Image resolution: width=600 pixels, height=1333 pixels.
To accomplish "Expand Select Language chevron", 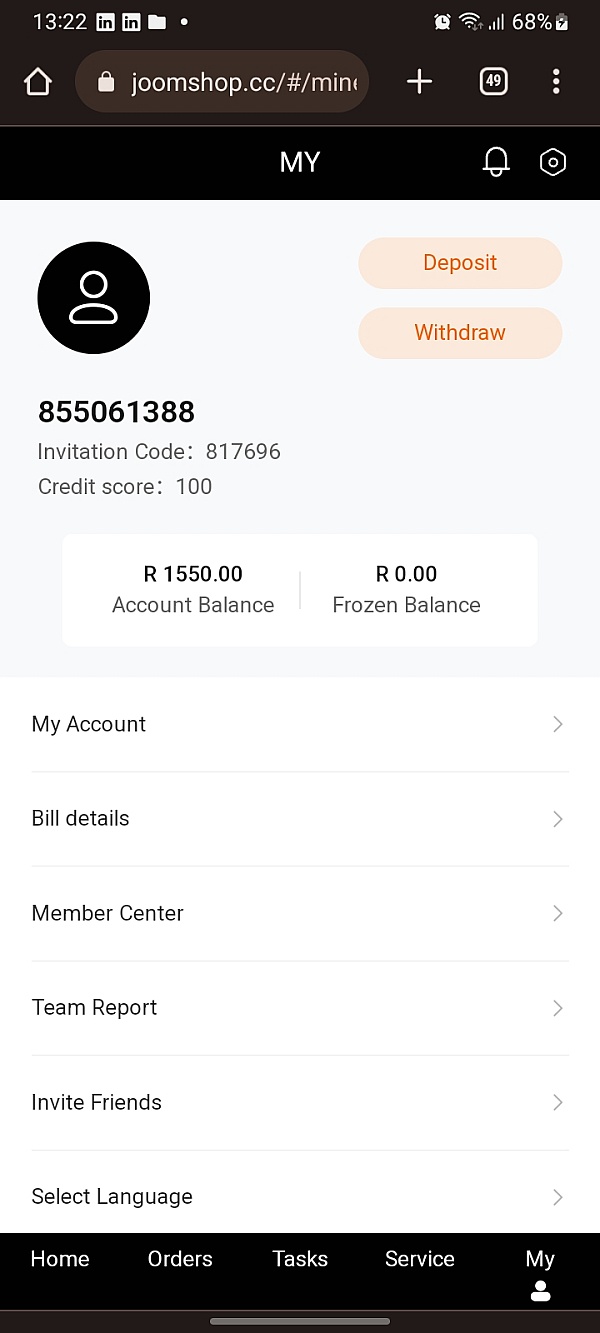I will (x=558, y=1197).
